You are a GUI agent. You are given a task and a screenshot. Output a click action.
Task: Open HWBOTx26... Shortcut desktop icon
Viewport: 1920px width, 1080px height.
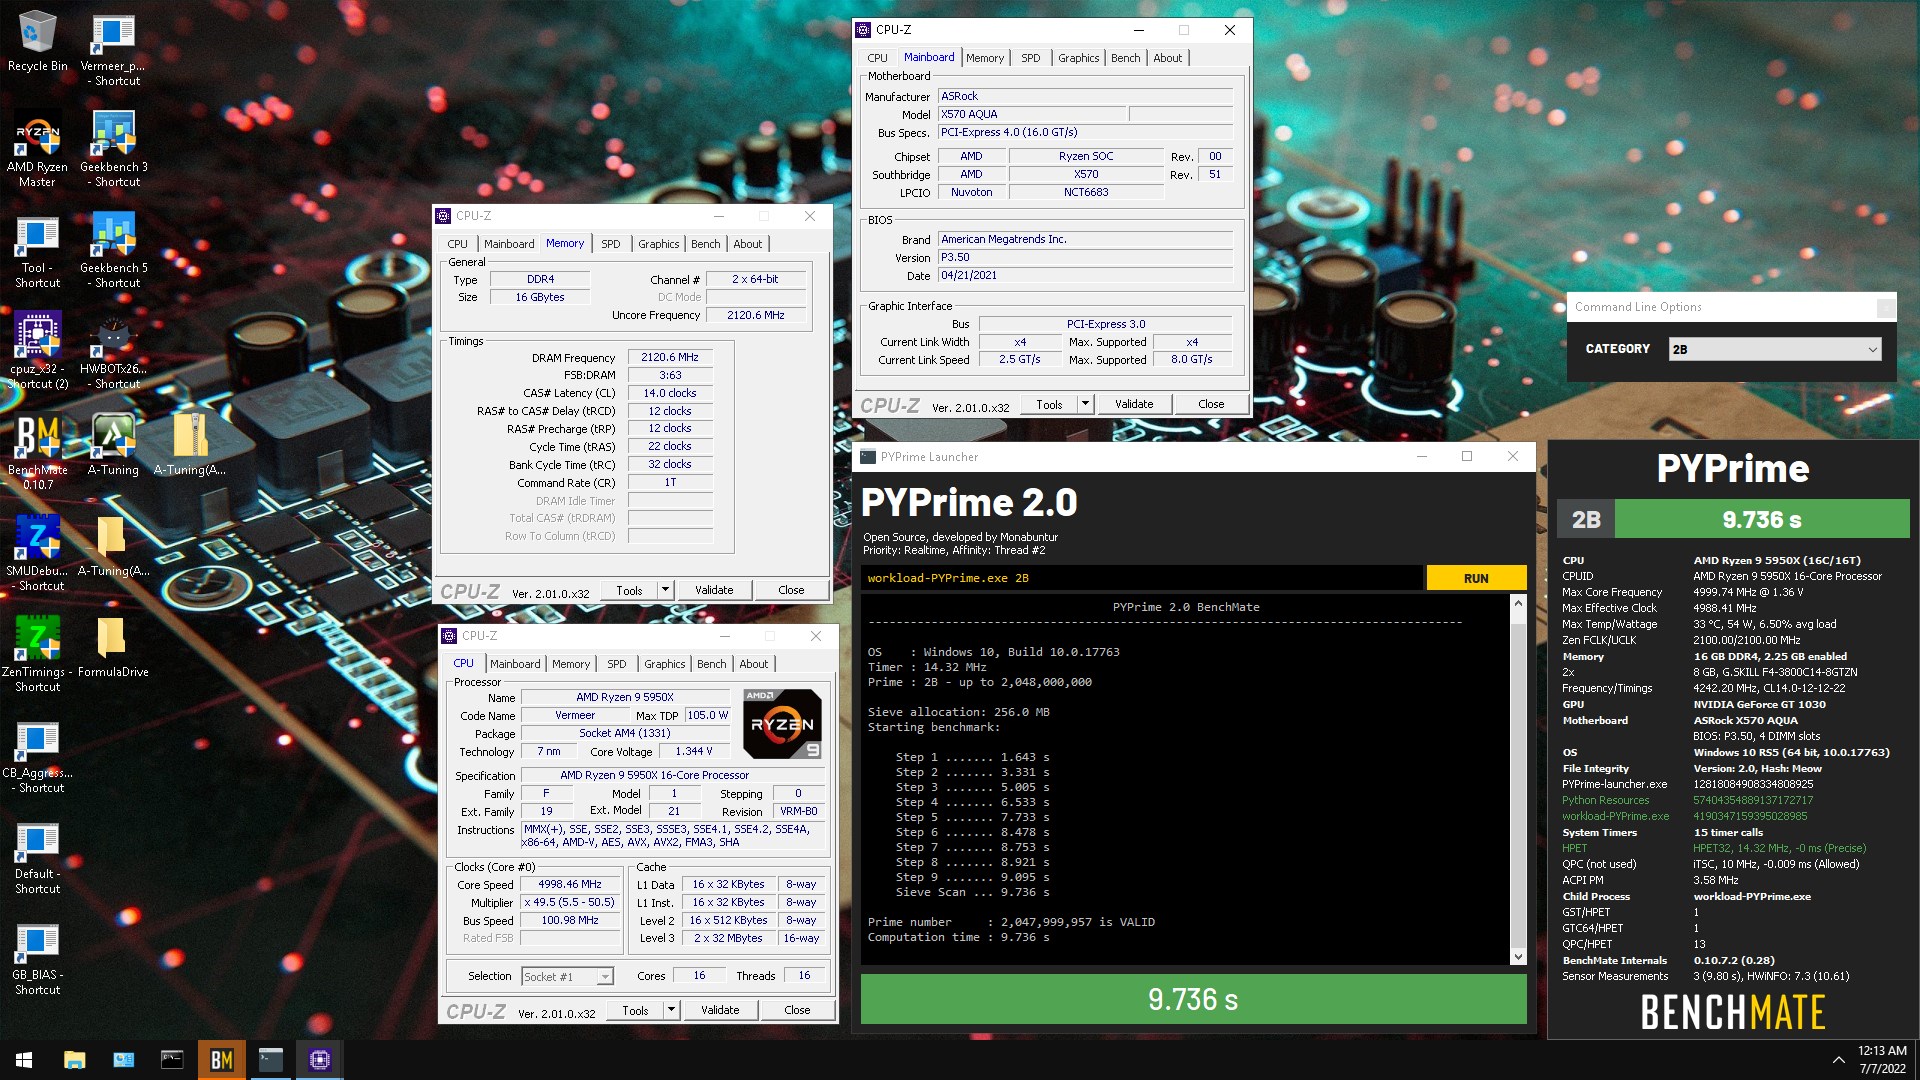click(113, 352)
